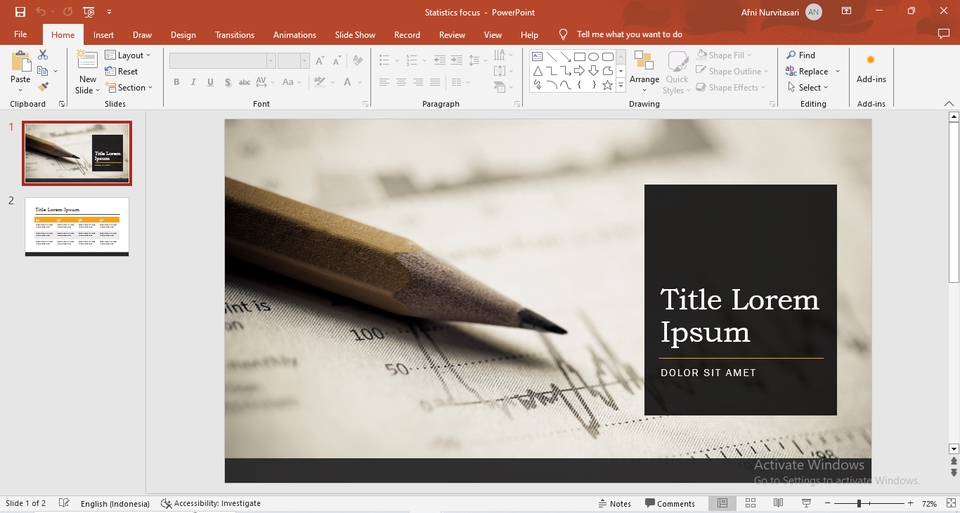This screenshot has height=513, width=960.
Task: Switch to the Review tab
Action: pyautogui.click(x=452, y=35)
